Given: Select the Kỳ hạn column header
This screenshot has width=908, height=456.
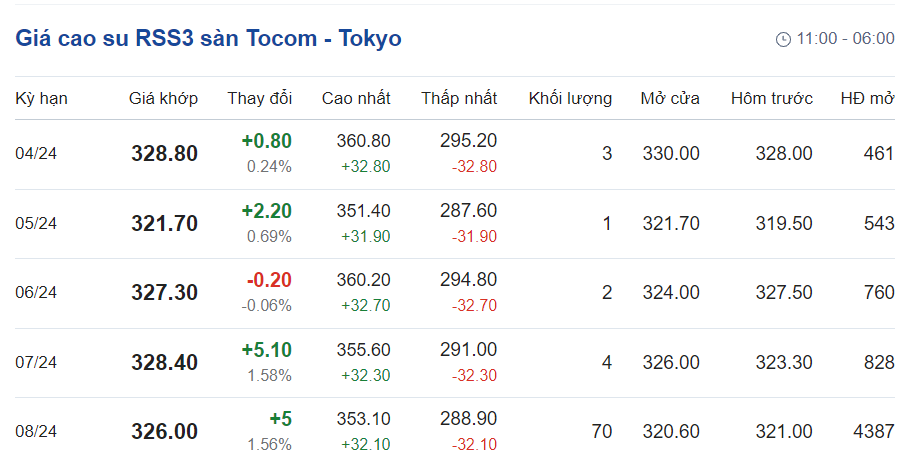Looking at the screenshot, I should click(41, 98).
